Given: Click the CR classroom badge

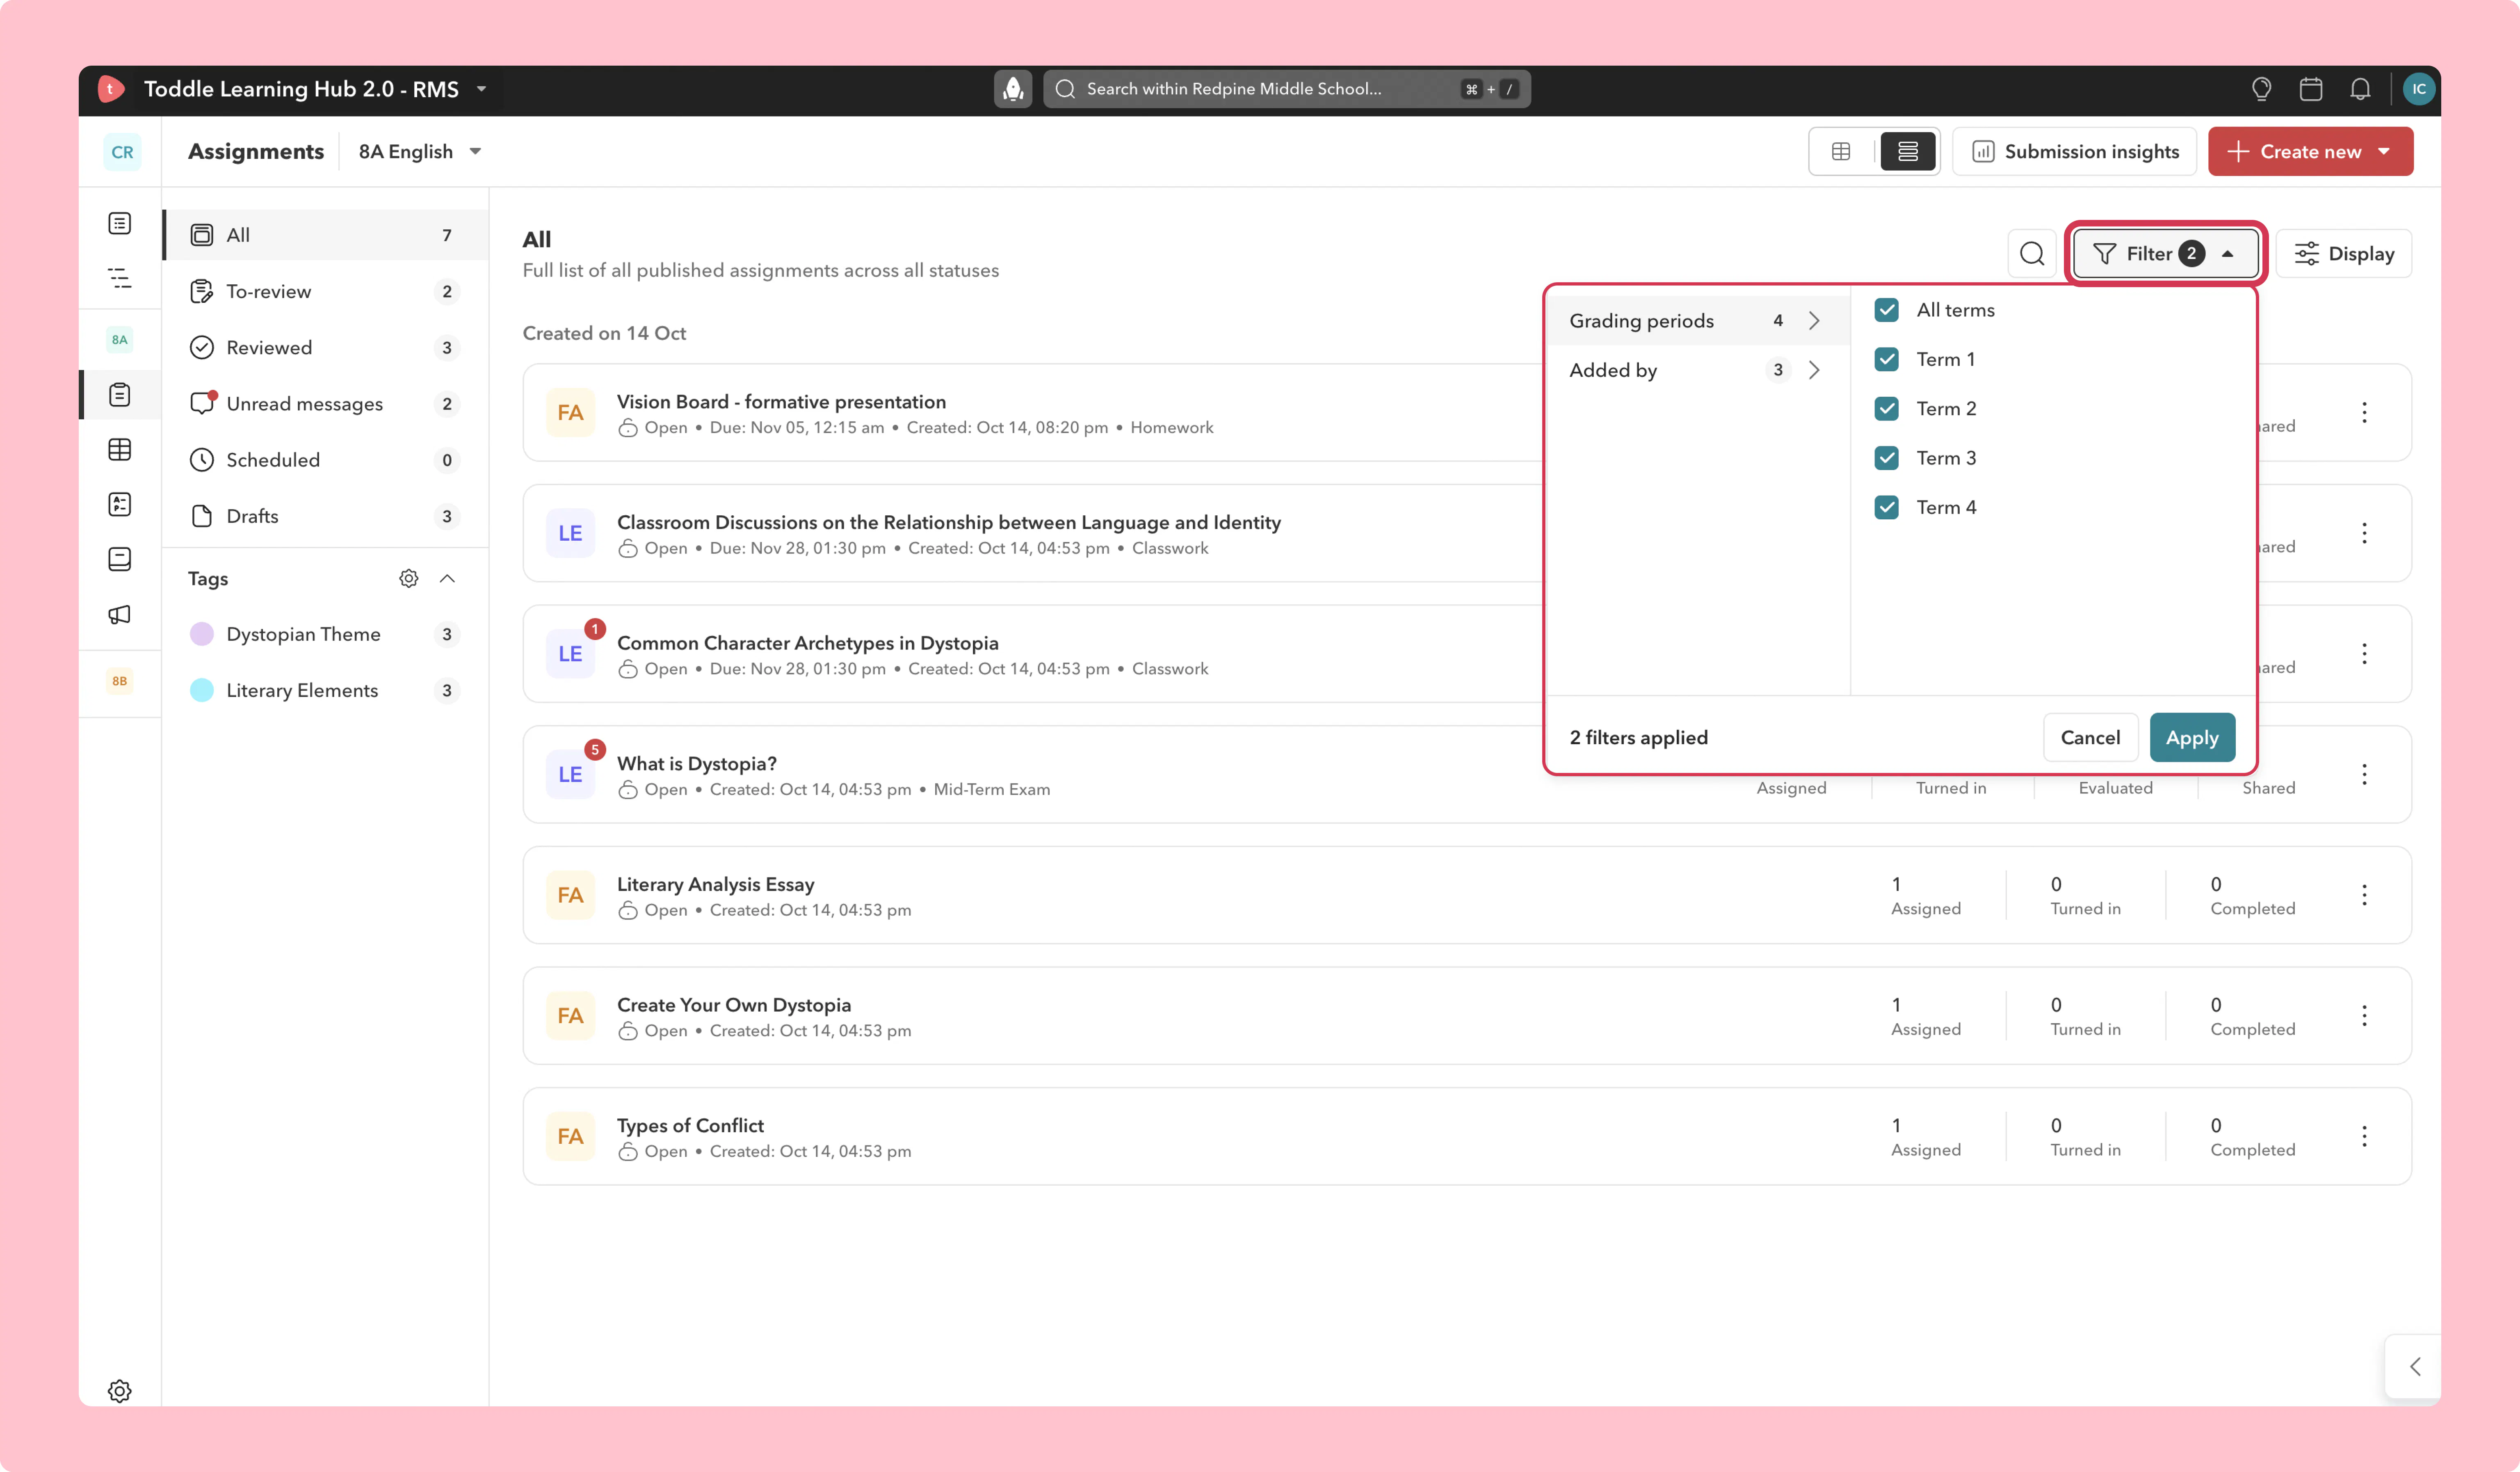Looking at the screenshot, I should (122, 152).
